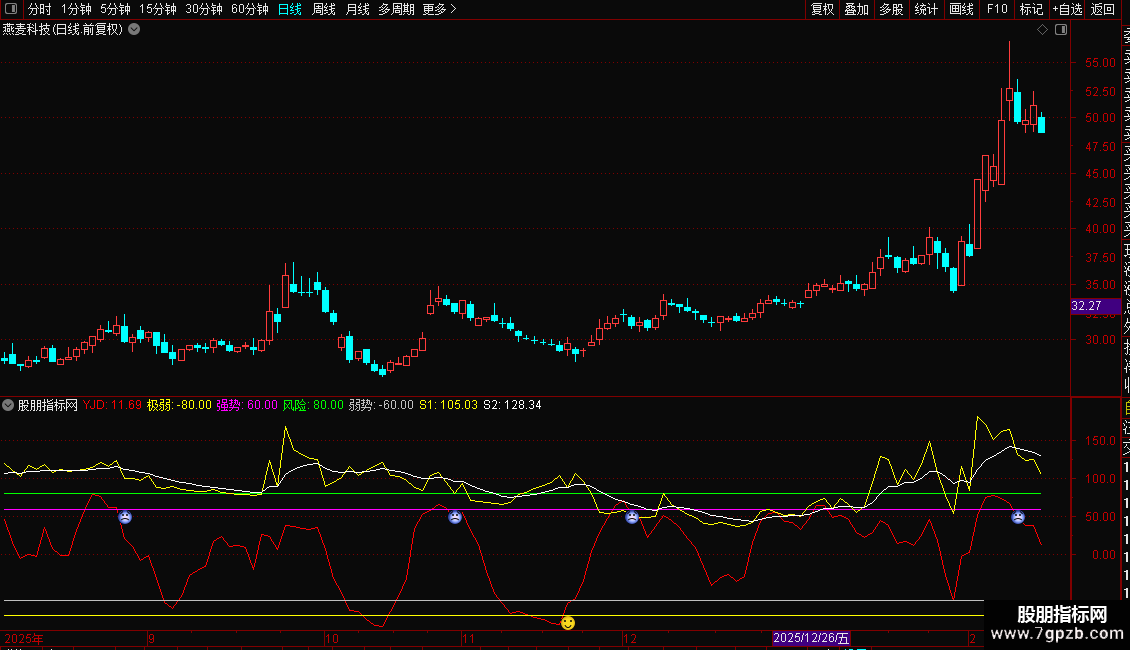Click the rightmost sad face signal marker
This screenshot has height=650, width=1130.
pos(1017,517)
